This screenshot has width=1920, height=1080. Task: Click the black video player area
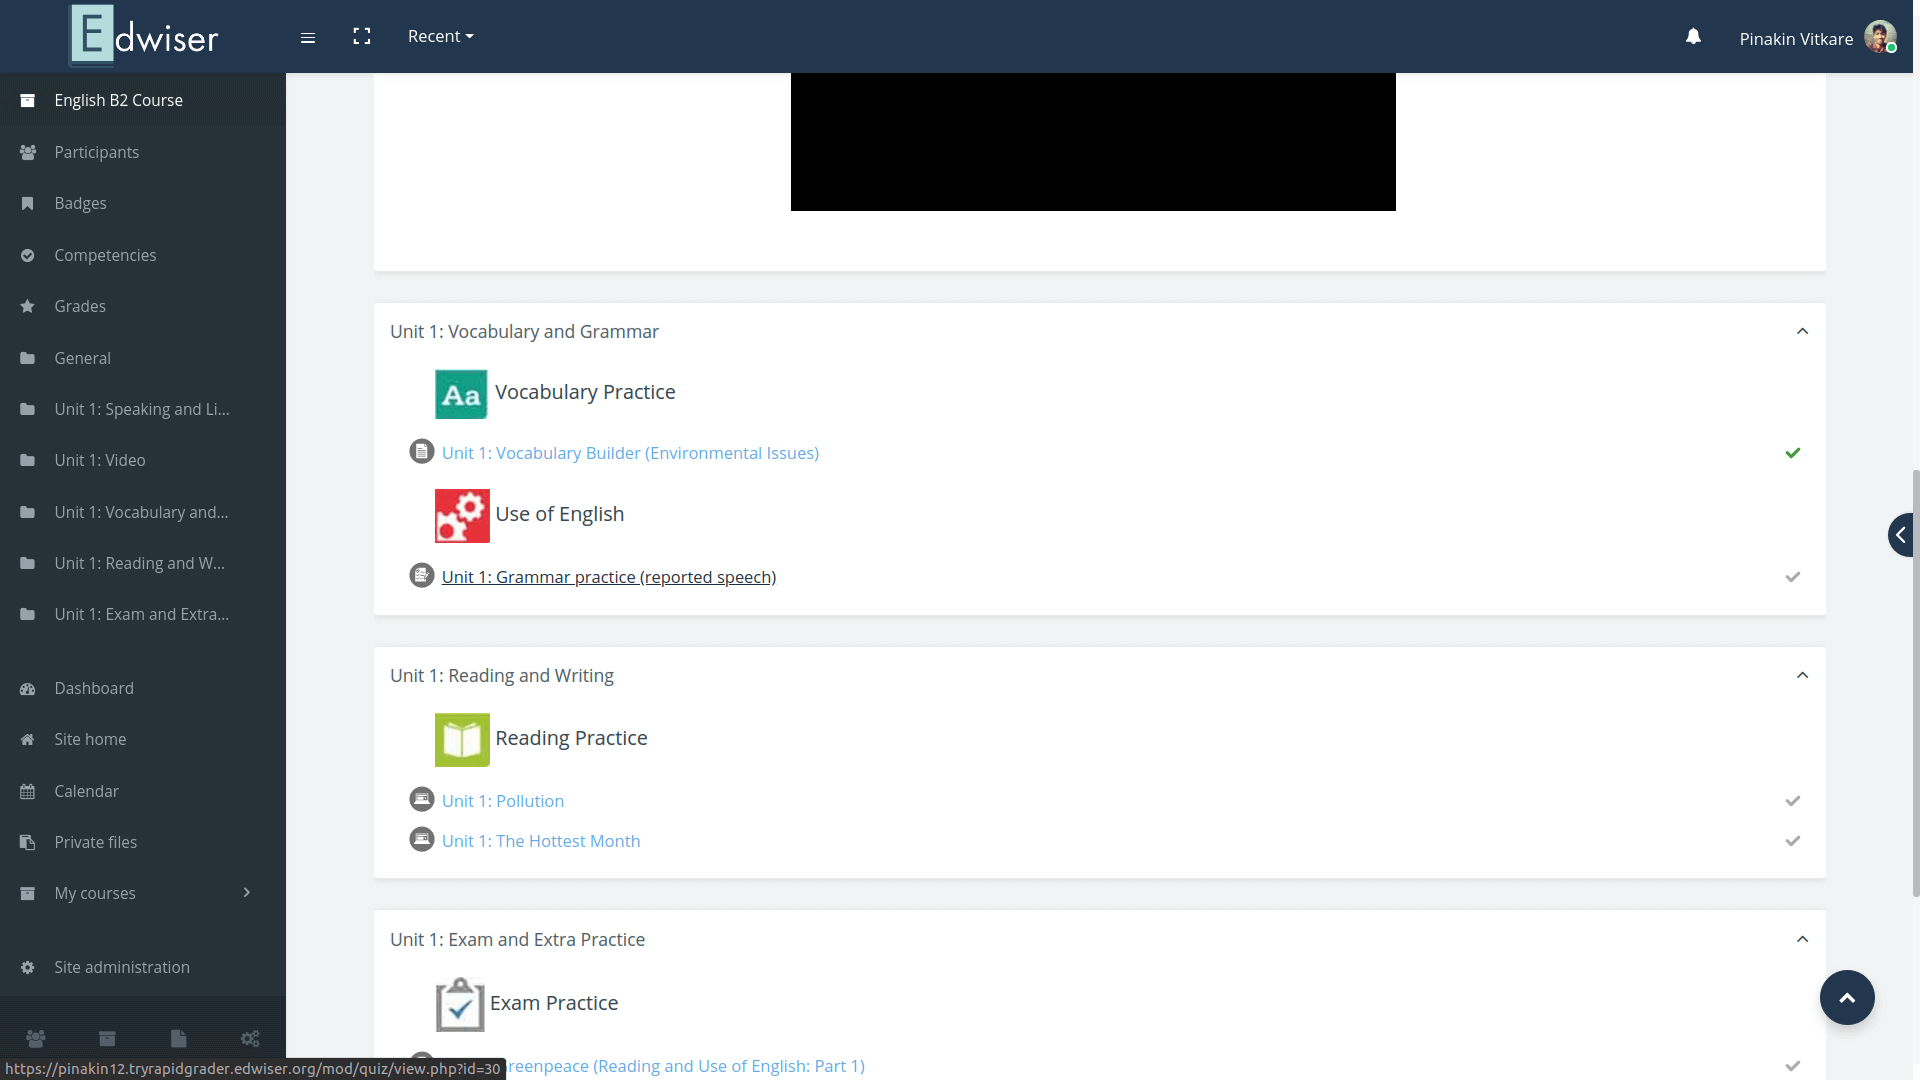(1093, 142)
